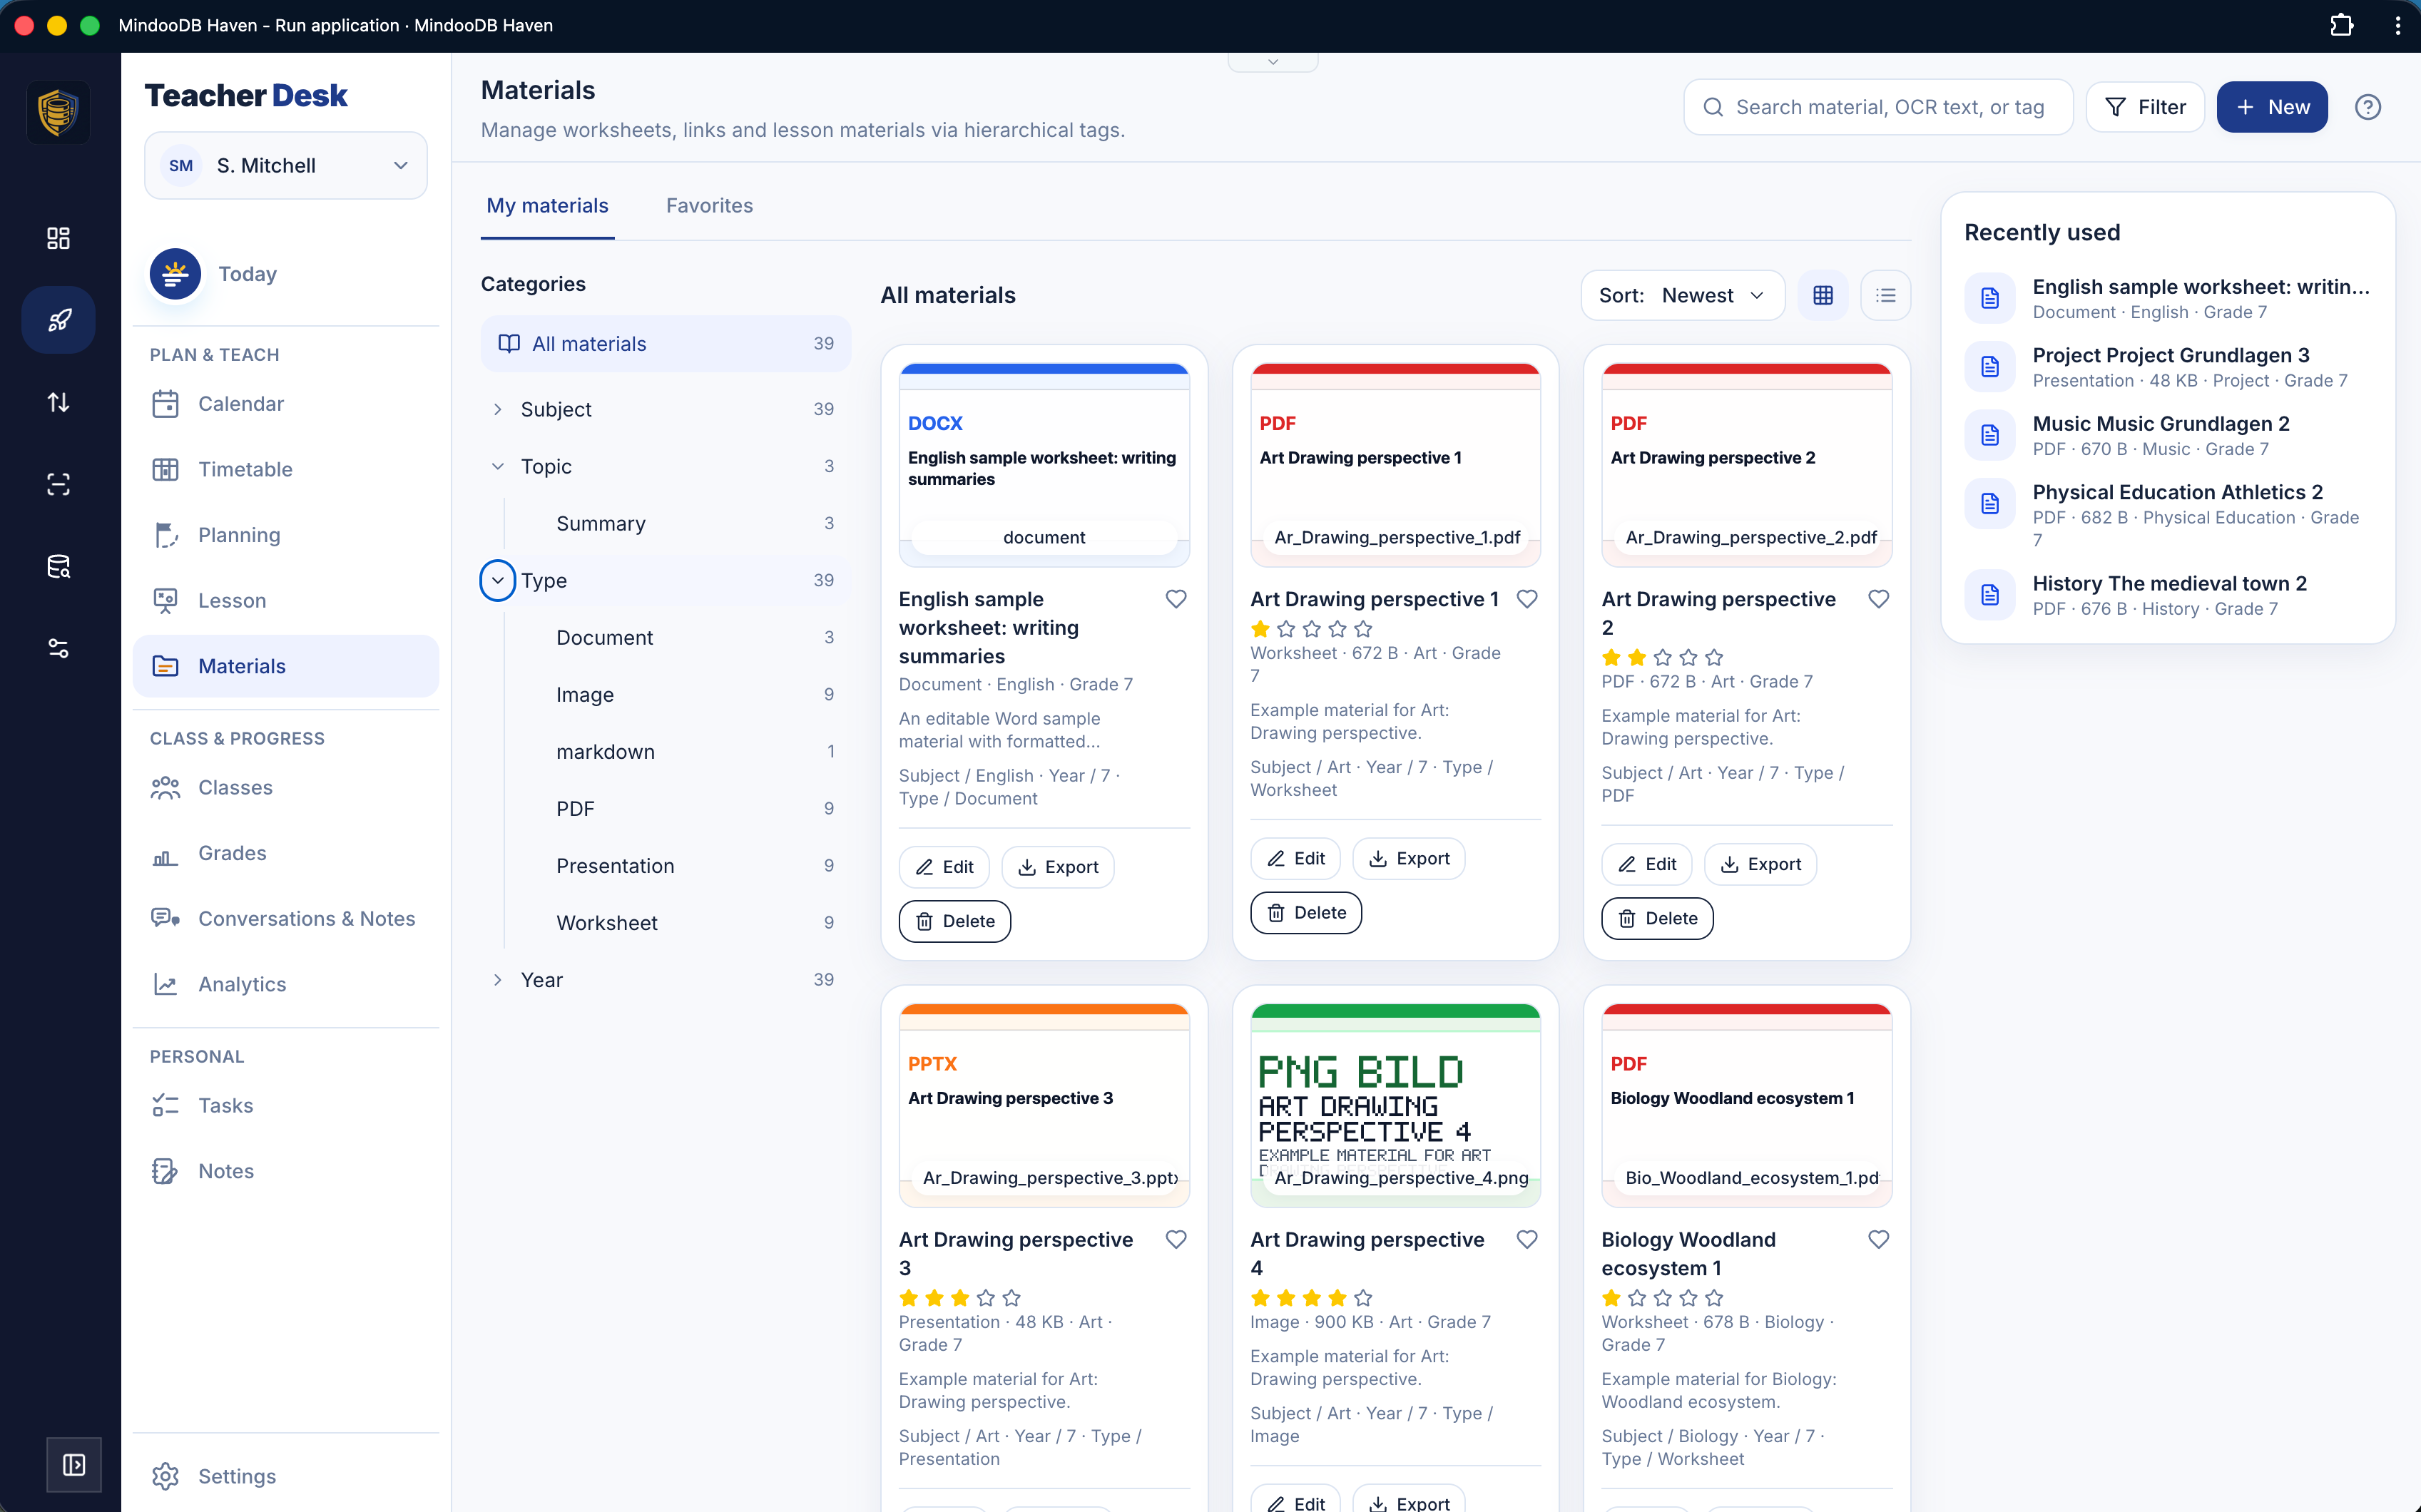
Task: Open Today in the sidebar
Action: coord(286,274)
